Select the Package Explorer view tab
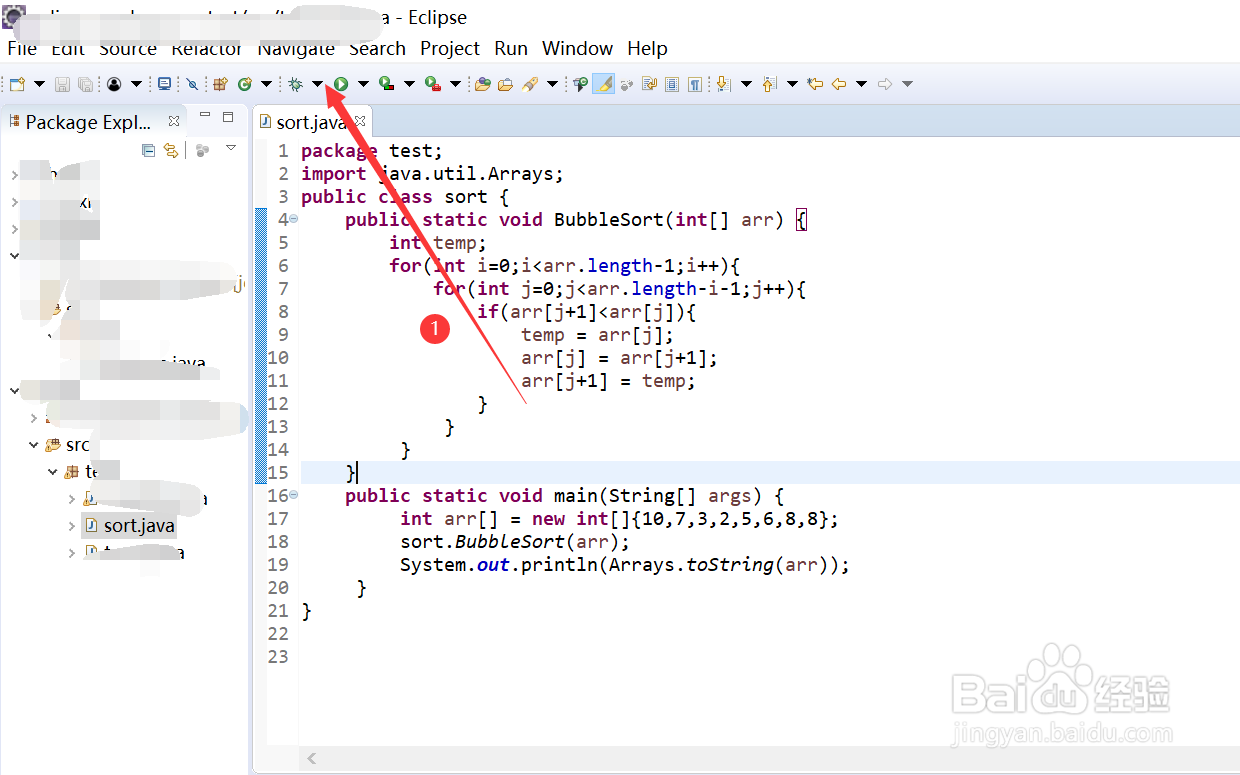The width and height of the screenshot is (1240, 775). coord(88,122)
